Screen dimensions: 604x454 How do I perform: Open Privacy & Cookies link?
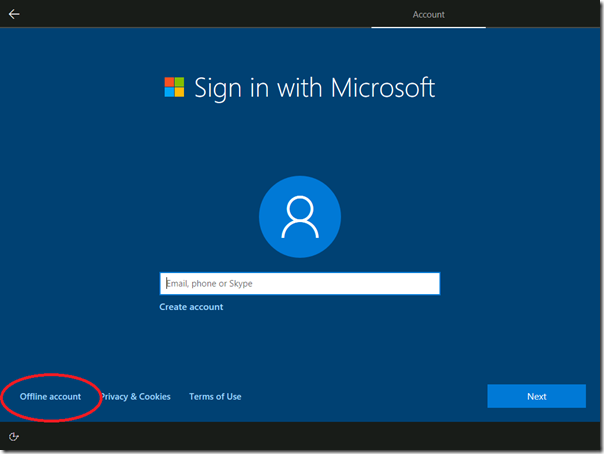pos(135,397)
